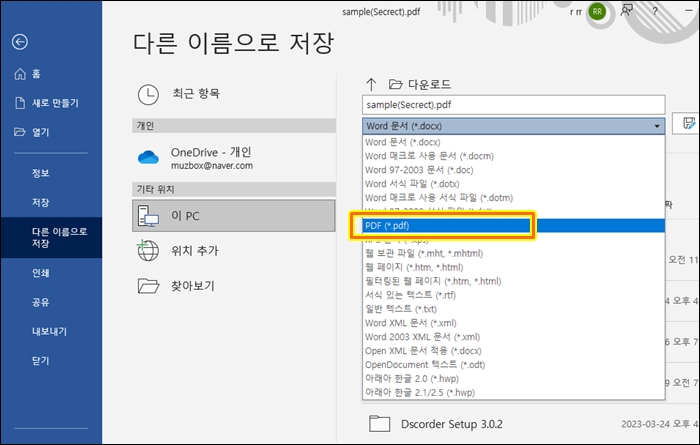700x445 pixels.
Task: Choose Word 문서 (*.docx) from the list
Action: pyautogui.click(x=513, y=142)
